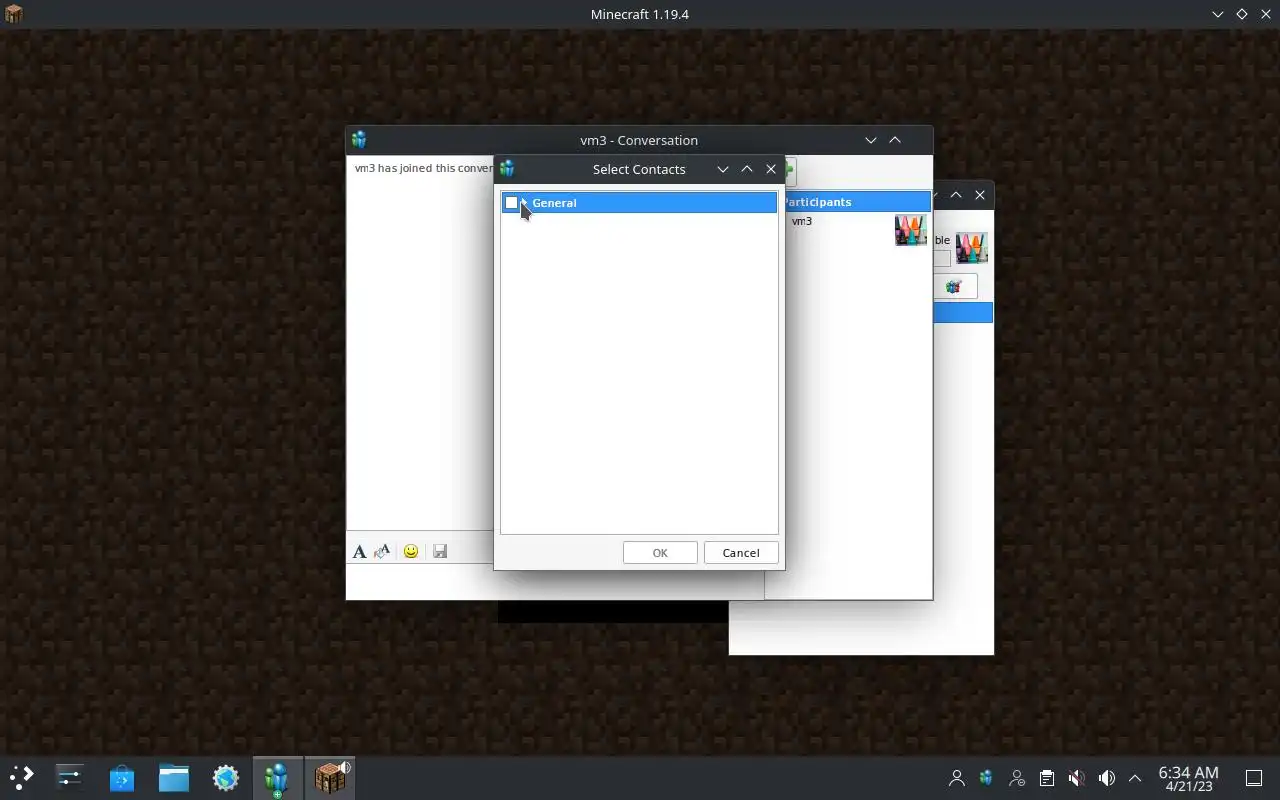Click vm3's crayon avatar in Participants
1280x800 pixels.
[x=911, y=230]
